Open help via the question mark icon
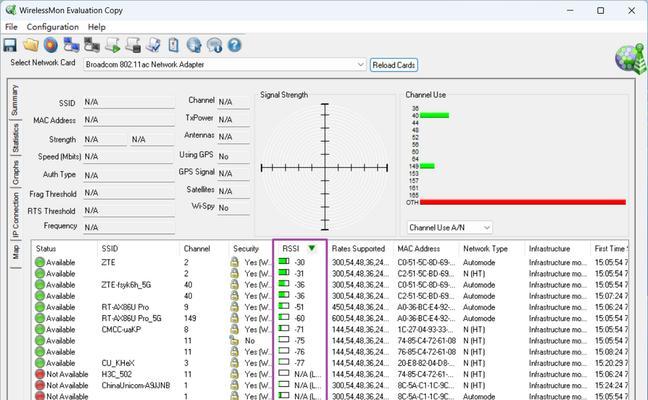The width and height of the screenshot is (648, 400). [234, 45]
